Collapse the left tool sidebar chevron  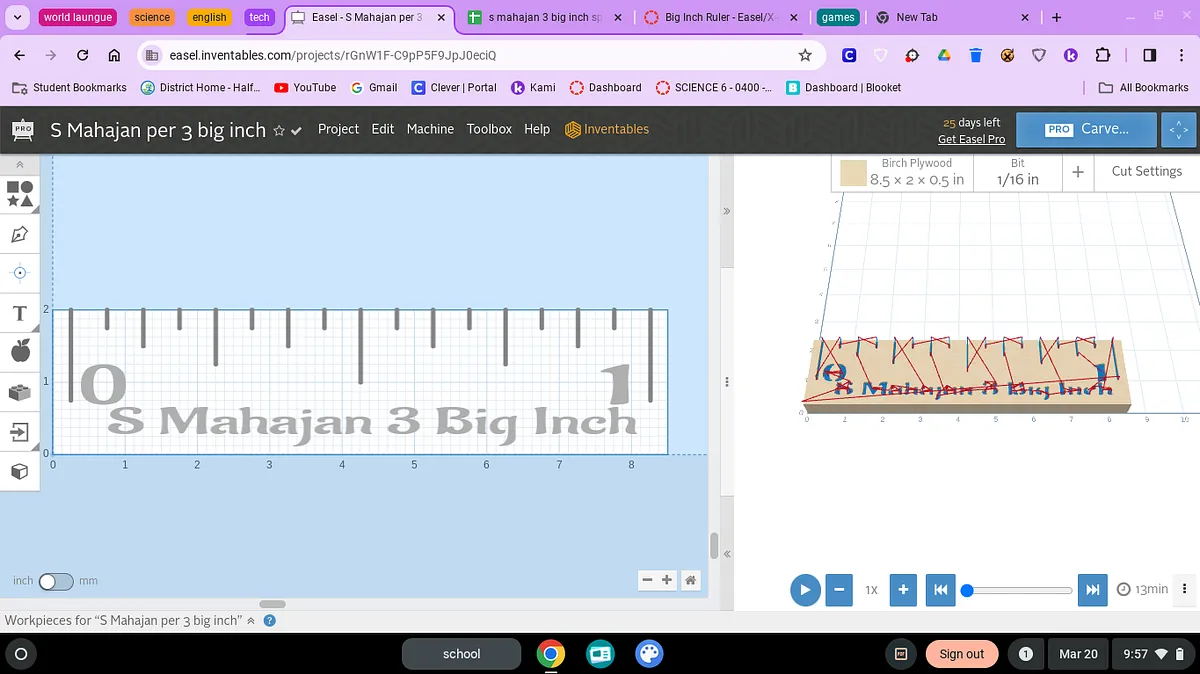[20, 164]
